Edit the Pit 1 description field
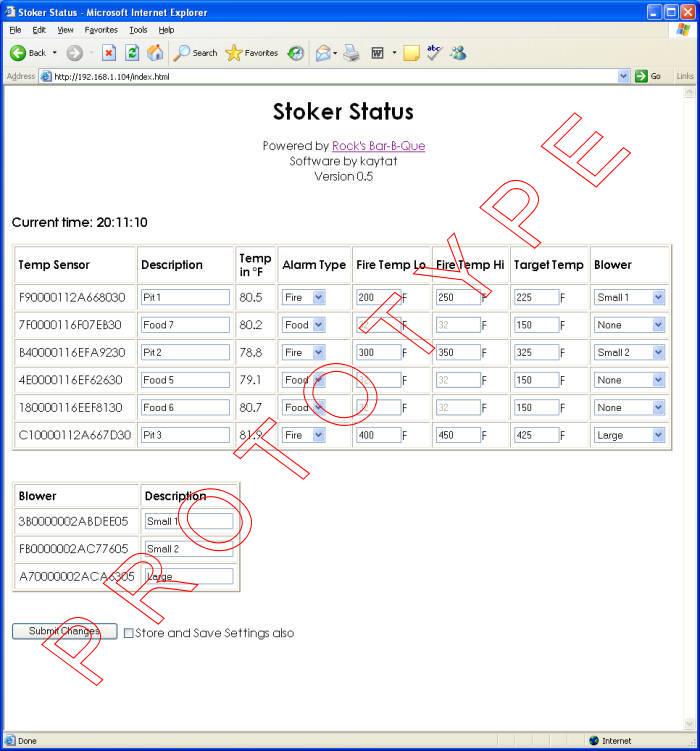Image resolution: width=700 pixels, height=751 pixels. (x=185, y=297)
